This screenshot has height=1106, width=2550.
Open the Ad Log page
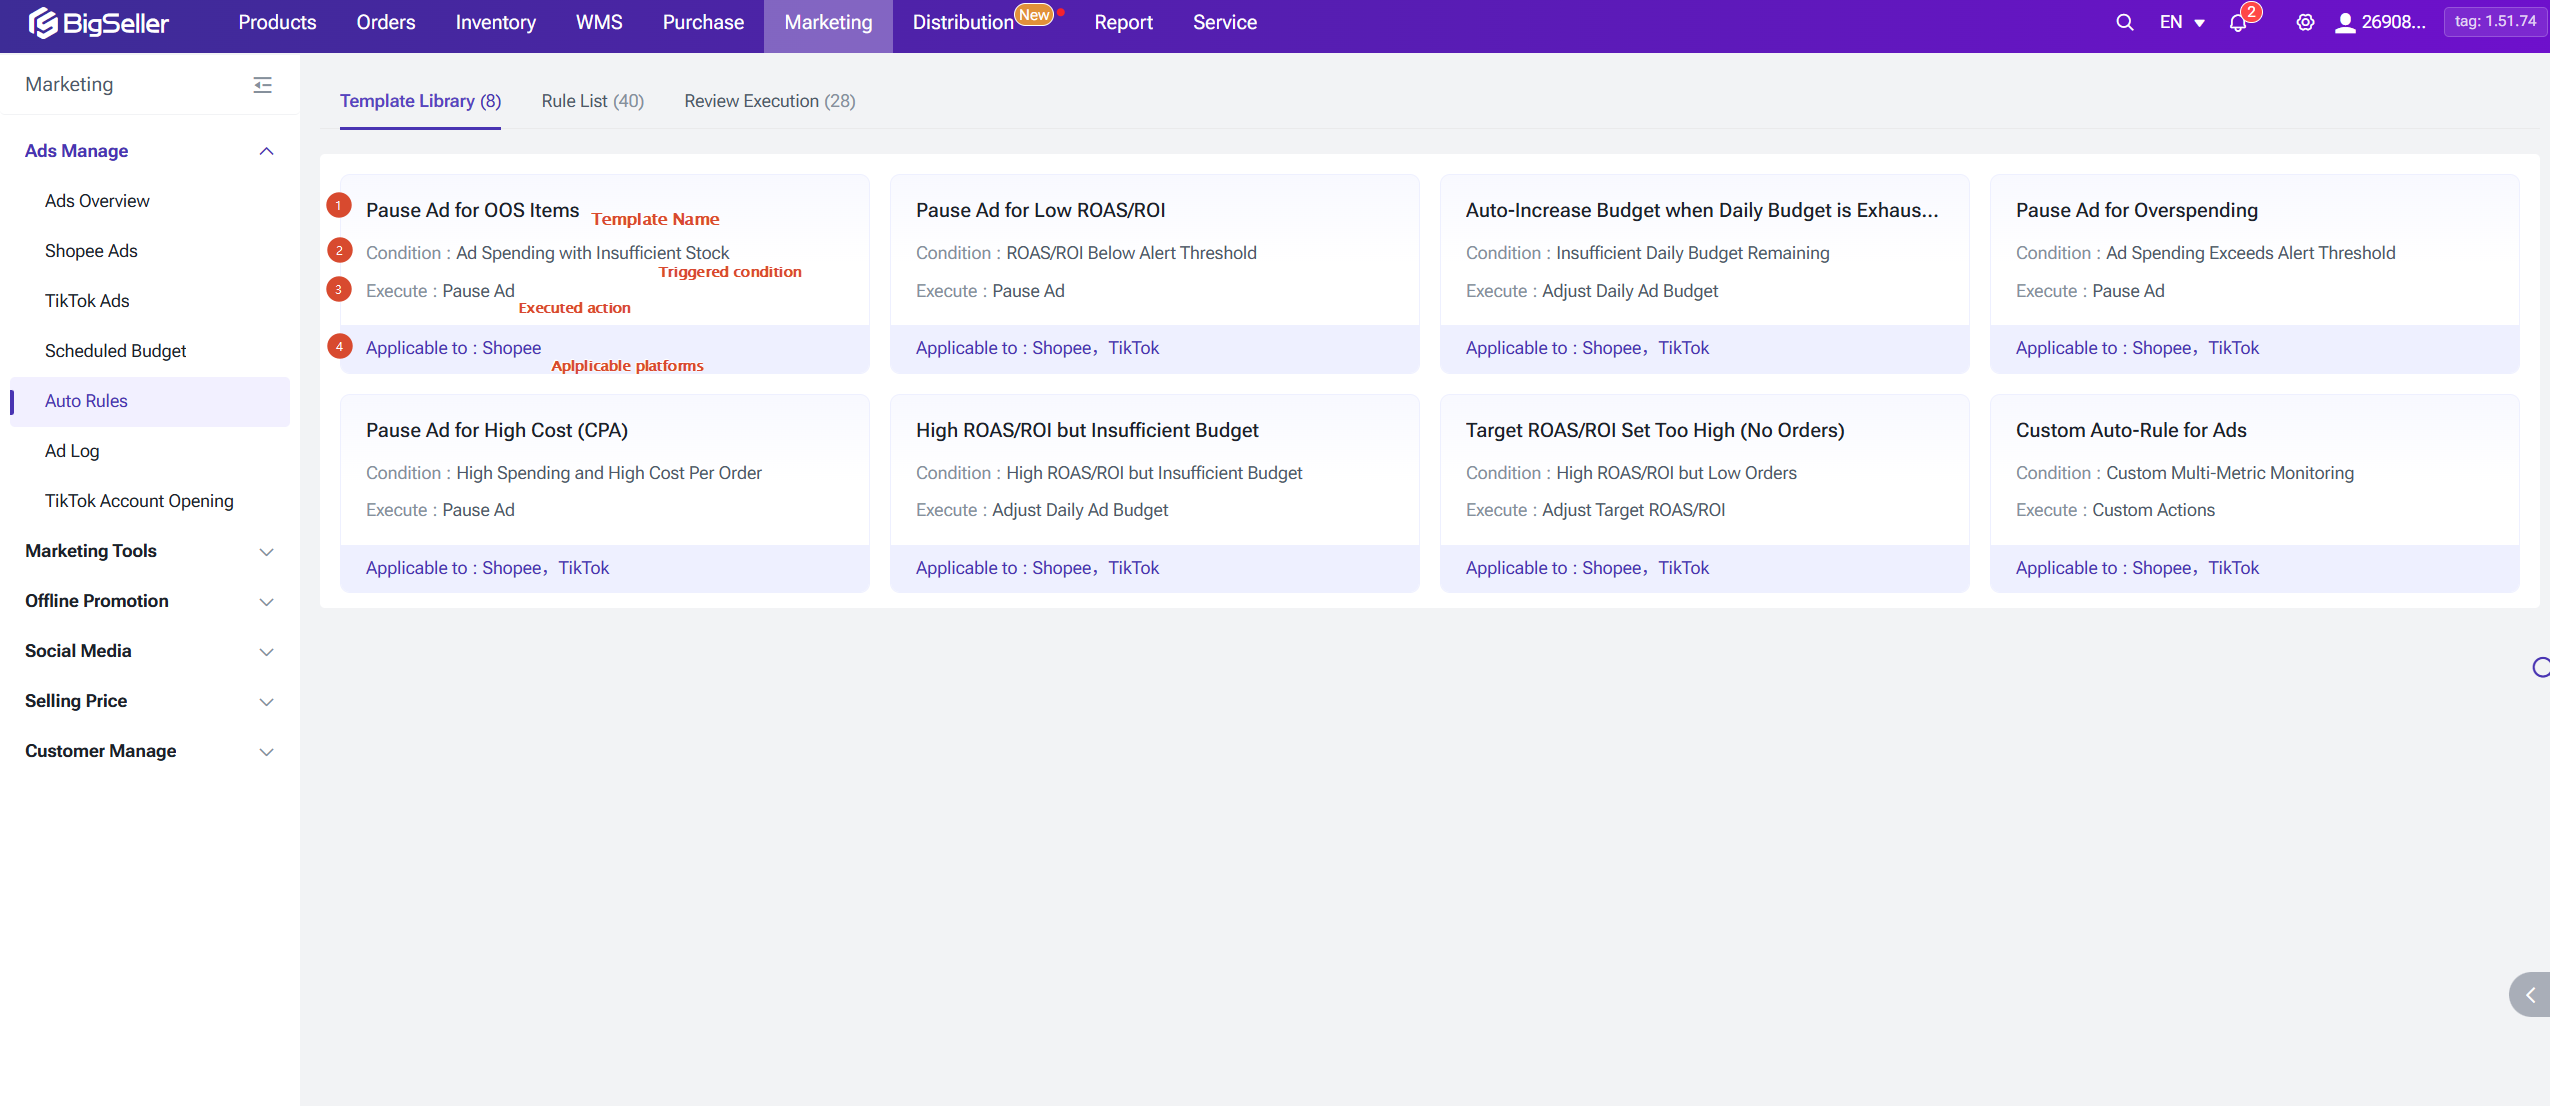(x=72, y=451)
